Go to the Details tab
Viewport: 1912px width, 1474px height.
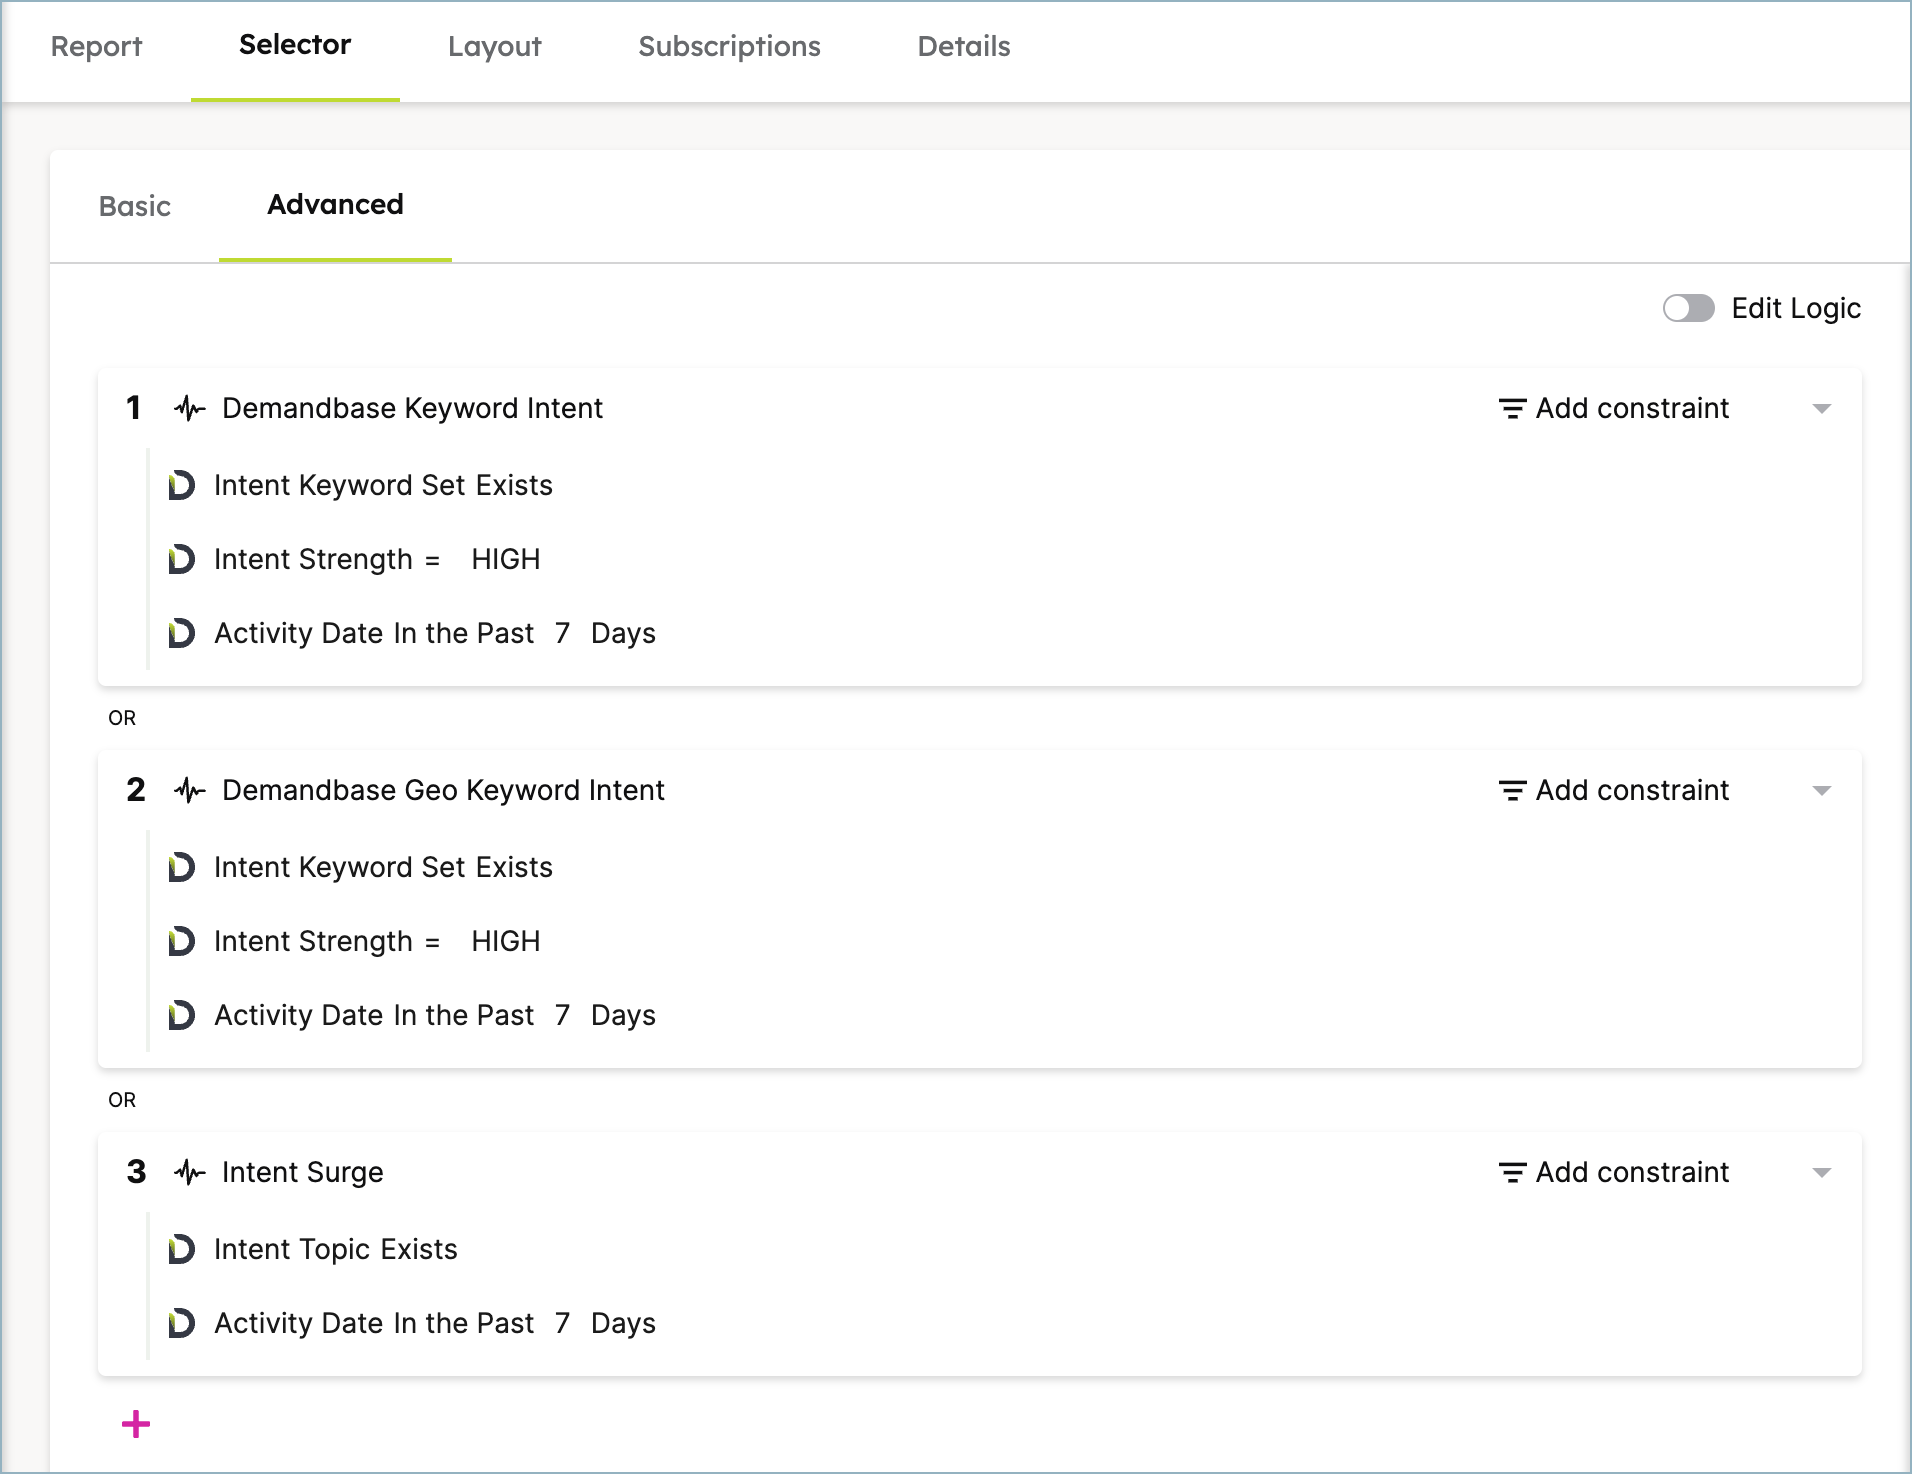964,47
